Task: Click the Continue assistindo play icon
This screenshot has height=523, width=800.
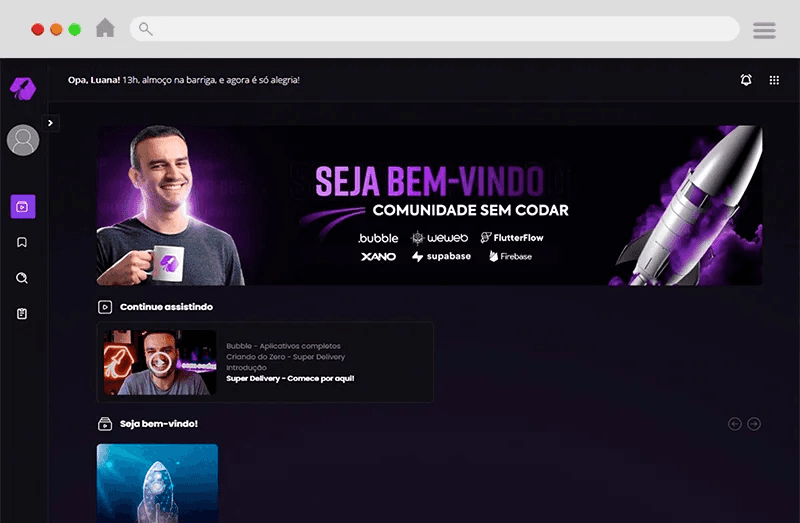Action: [105, 307]
